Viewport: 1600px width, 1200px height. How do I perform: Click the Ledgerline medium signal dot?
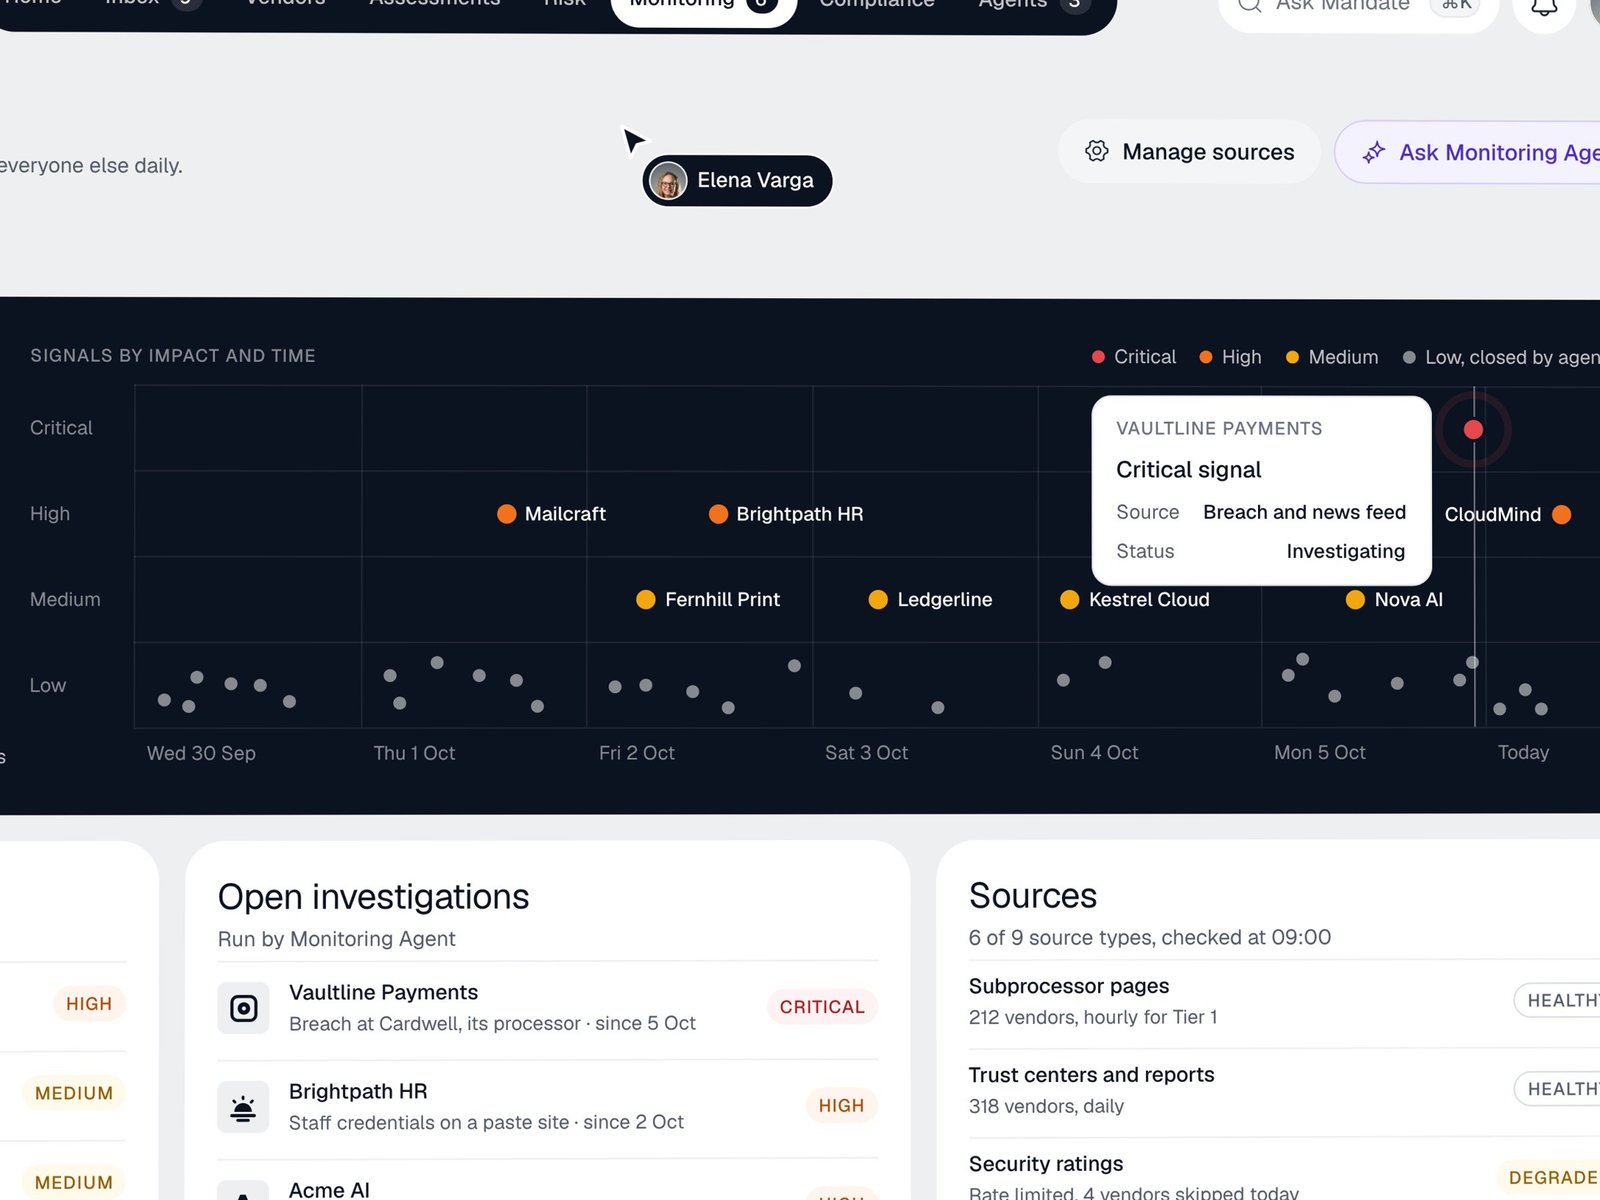(x=878, y=600)
